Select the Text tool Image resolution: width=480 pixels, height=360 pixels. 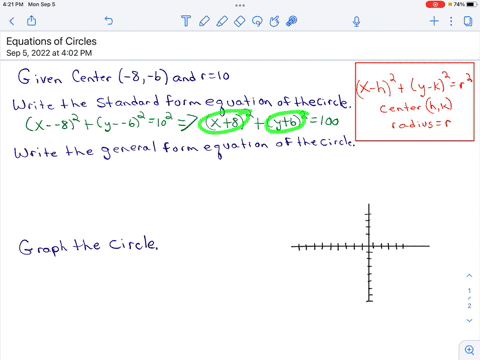click(x=186, y=21)
